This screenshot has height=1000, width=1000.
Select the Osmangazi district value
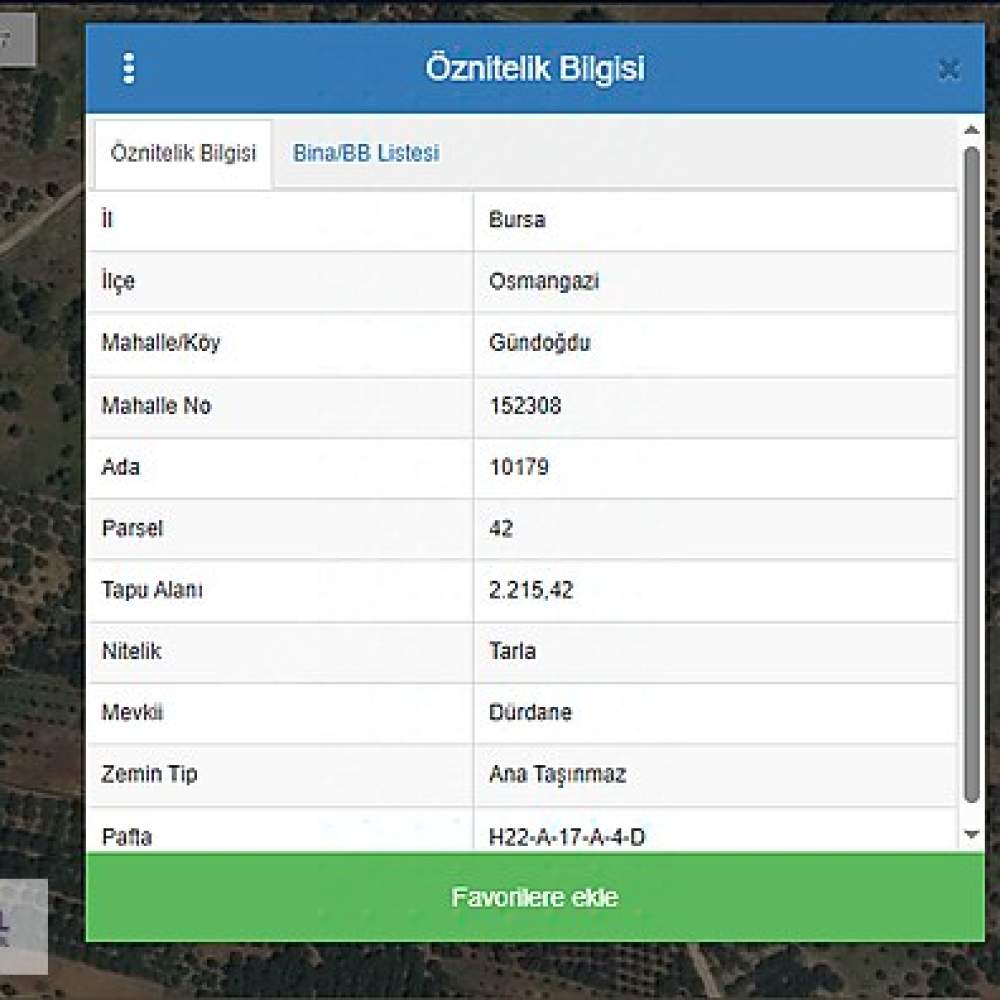coord(544,281)
